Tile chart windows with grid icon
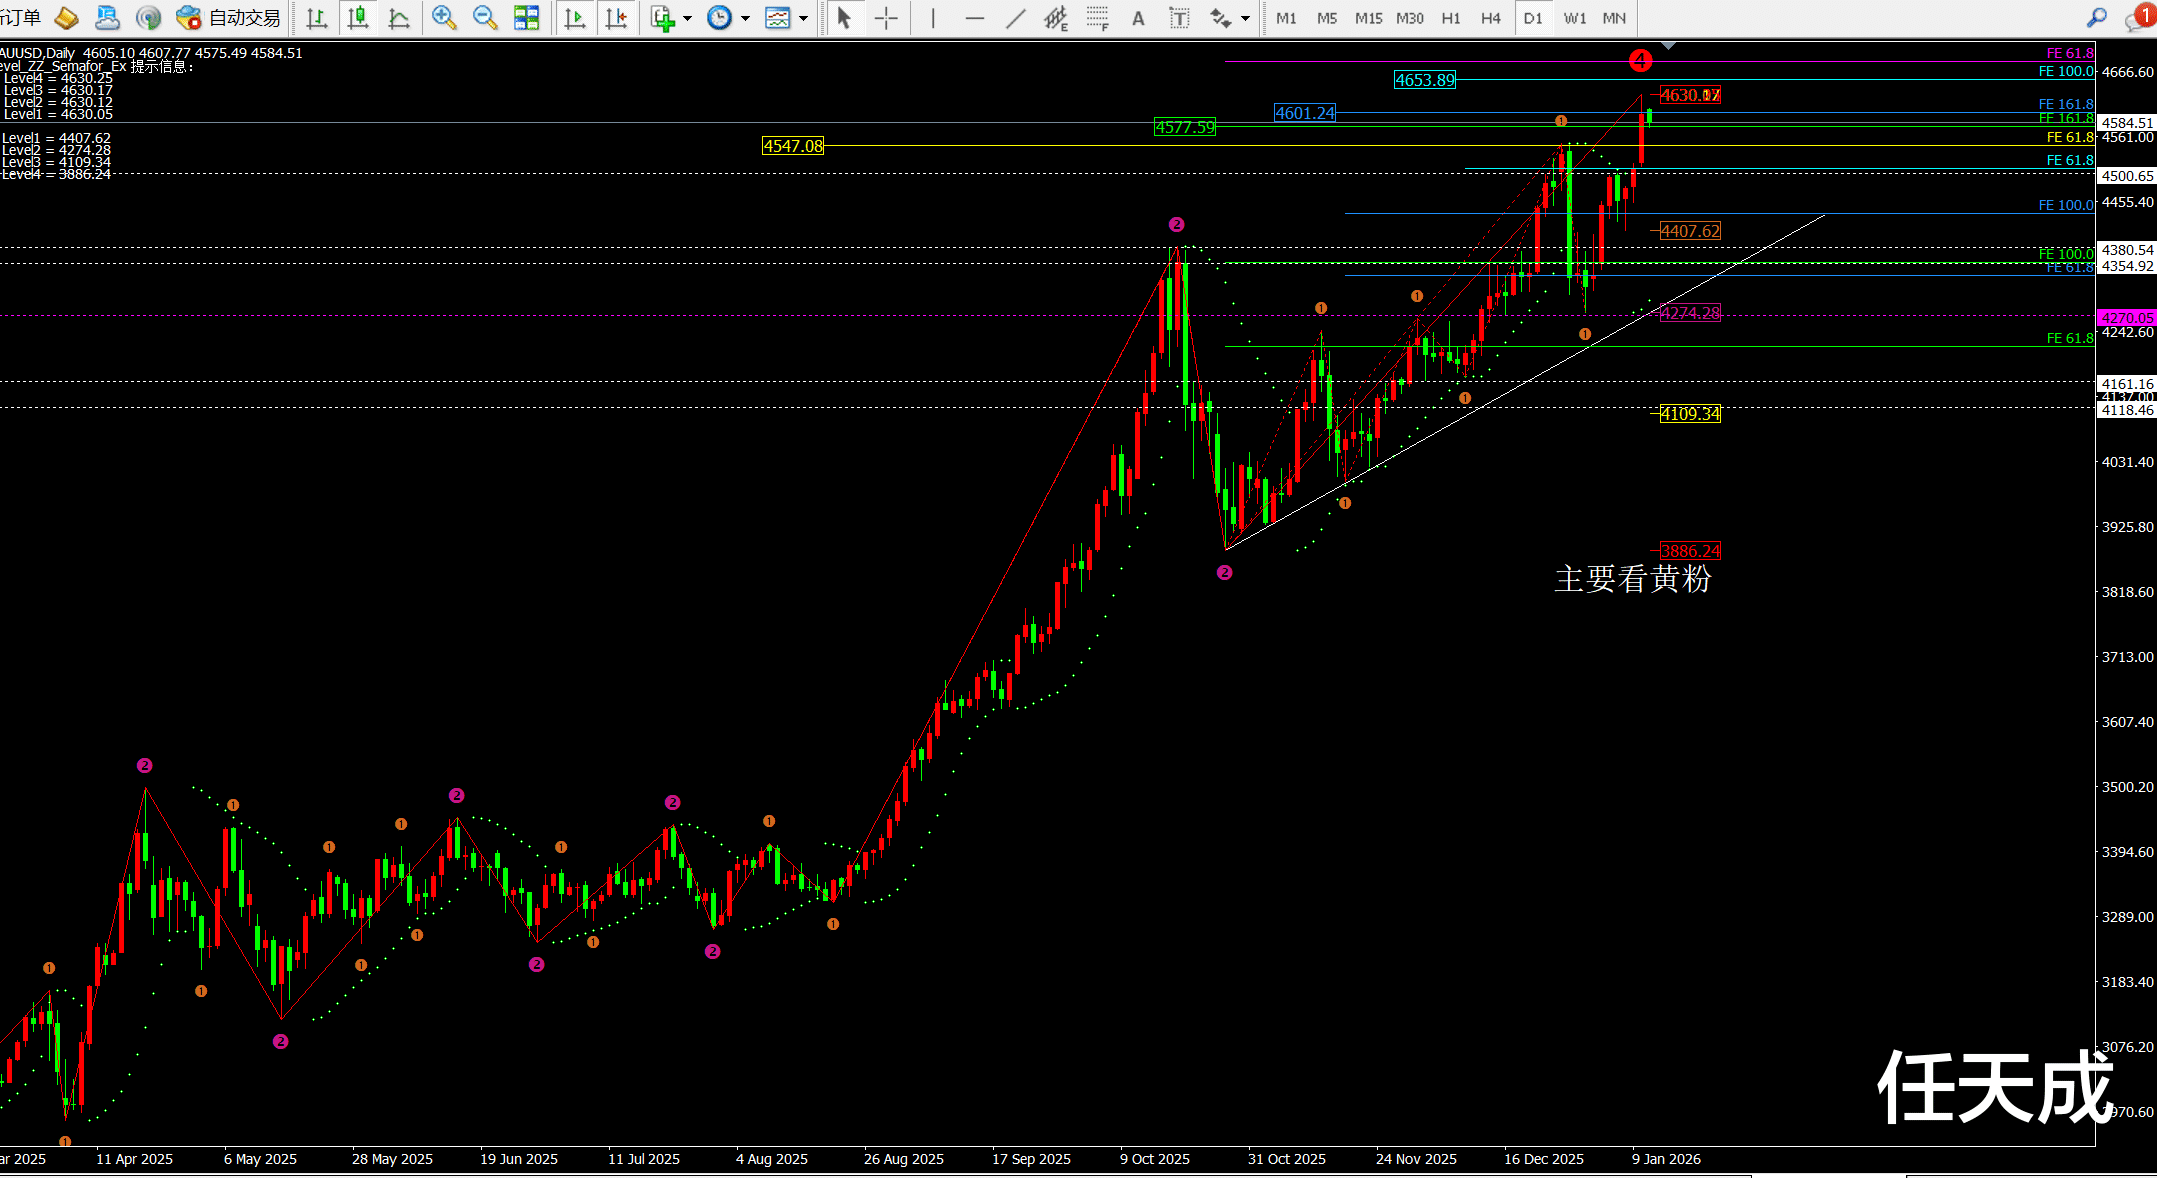 [526, 17]
